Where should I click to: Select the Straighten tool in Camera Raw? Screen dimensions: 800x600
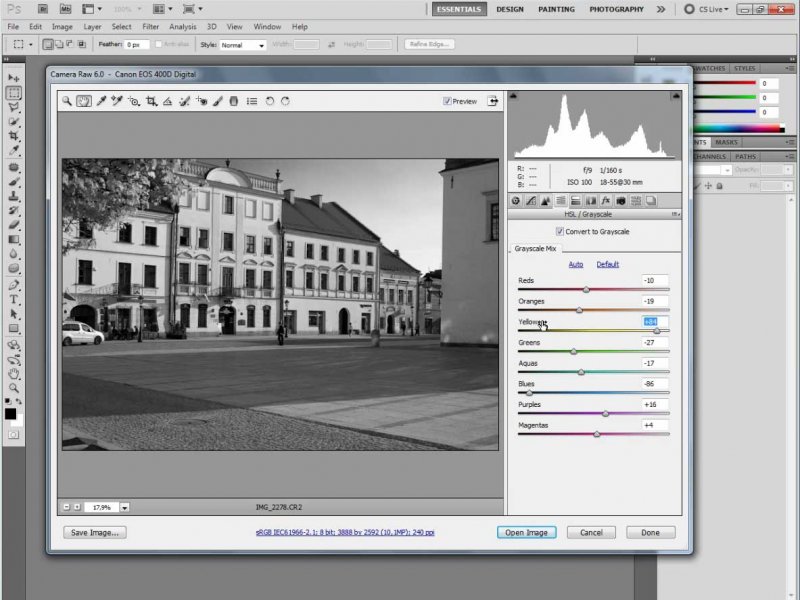tap(168, 101)
